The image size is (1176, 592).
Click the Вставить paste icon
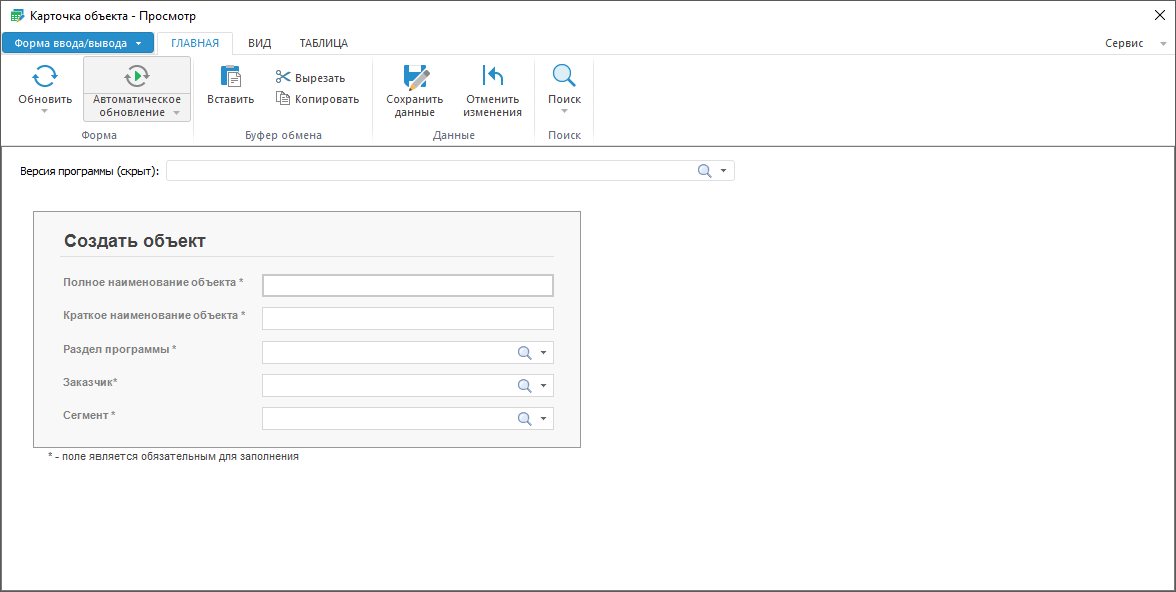pos(230,76)
